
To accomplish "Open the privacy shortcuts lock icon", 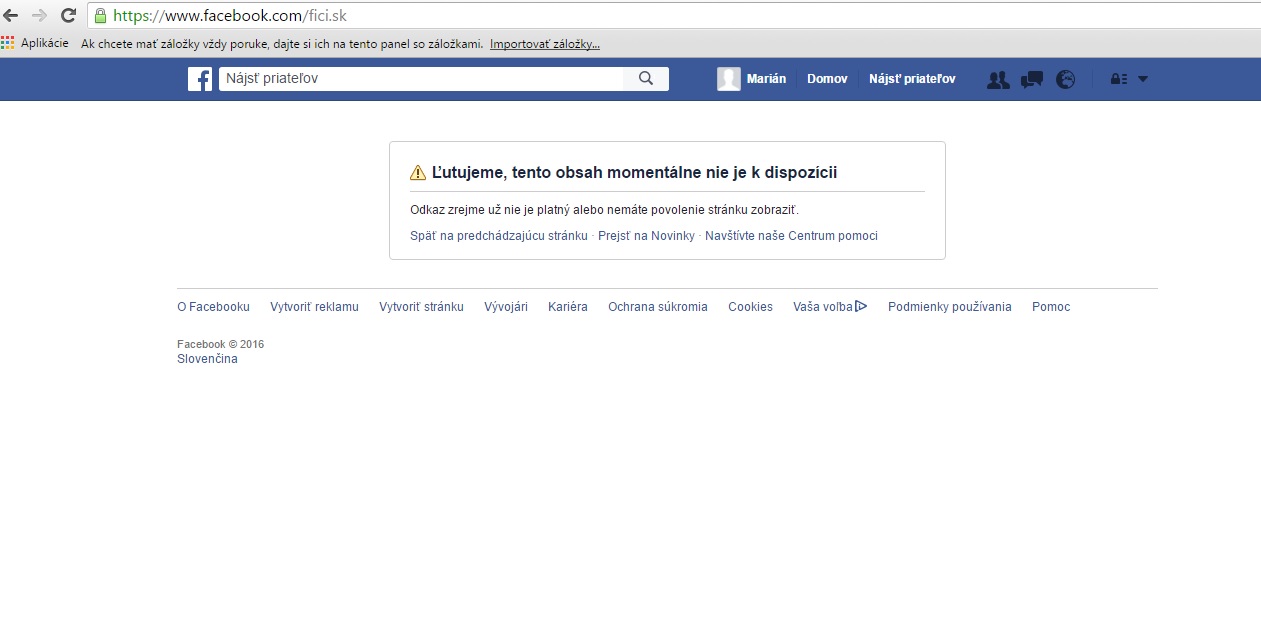I will point(1119,80).
